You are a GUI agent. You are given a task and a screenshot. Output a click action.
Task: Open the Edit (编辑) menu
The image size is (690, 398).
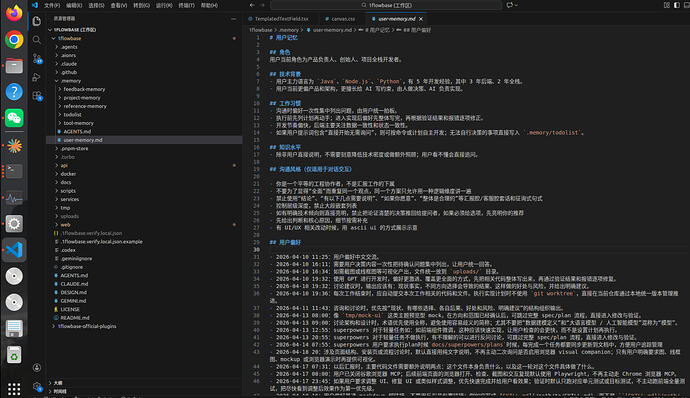point(74,5)
